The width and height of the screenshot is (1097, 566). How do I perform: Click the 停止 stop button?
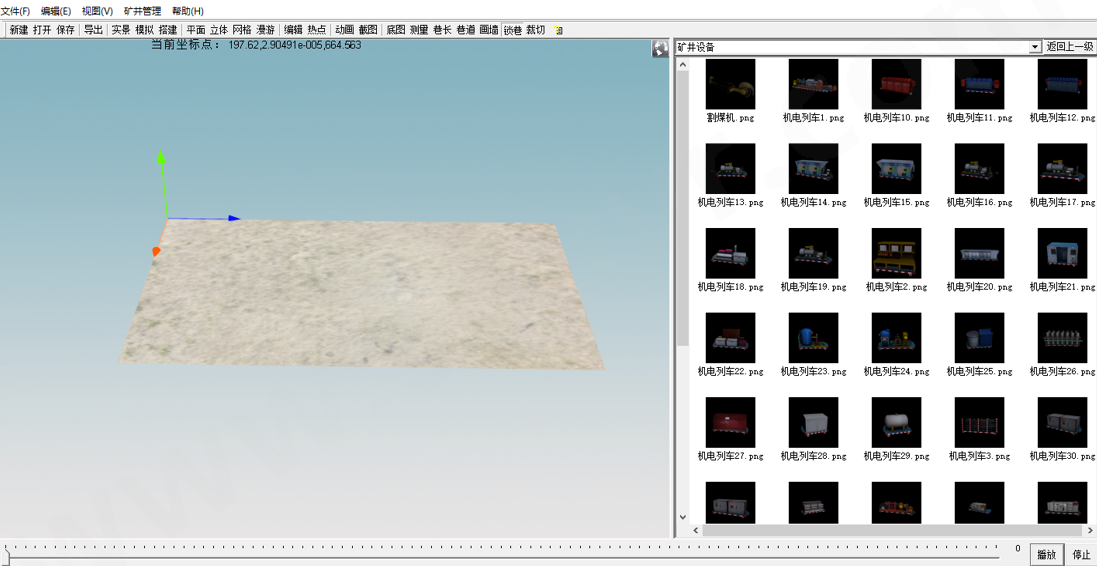(1082, 554)
